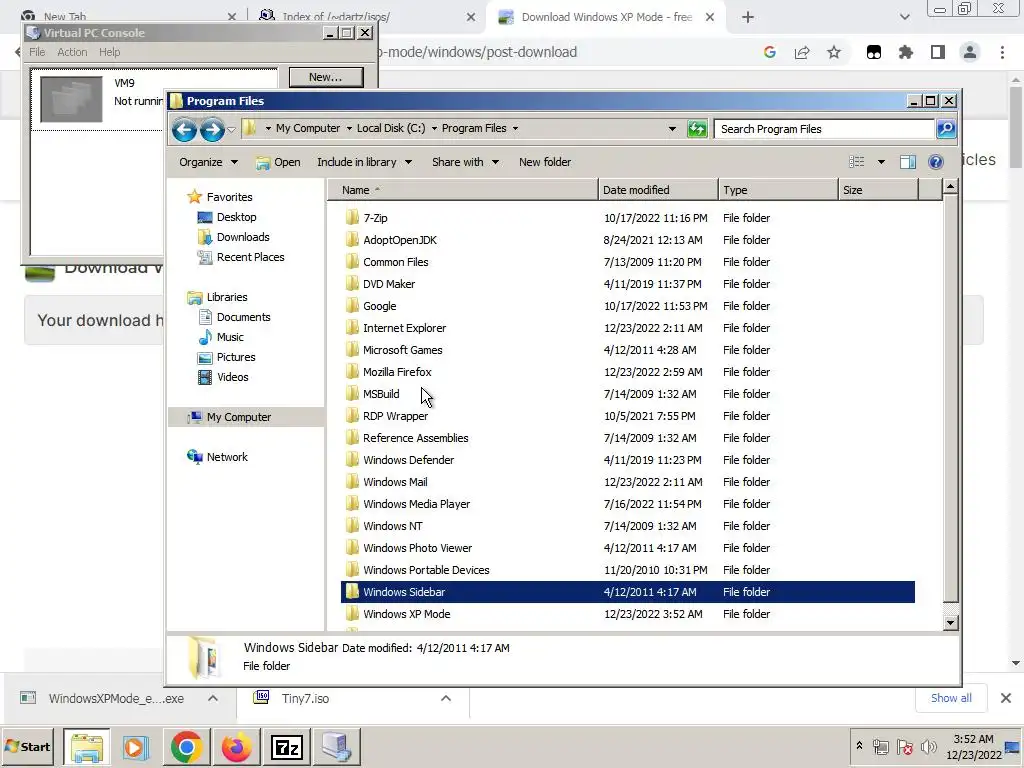Close the downloads bar

pyautogui.click(x=1006, y=698)
